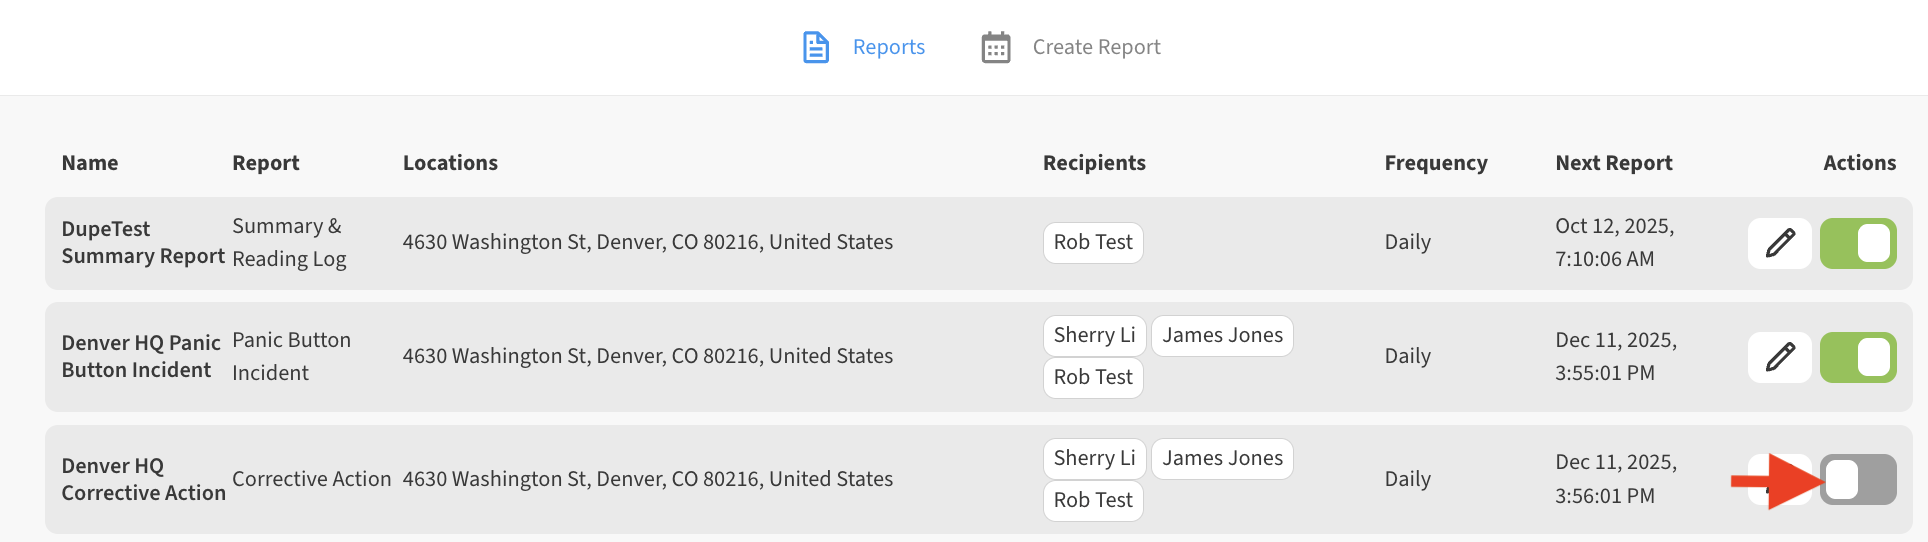Edit the DupeTest Summary Report with pencil icon
The height and width of the screenshot is (542, 1928).
click(1779, 243)
